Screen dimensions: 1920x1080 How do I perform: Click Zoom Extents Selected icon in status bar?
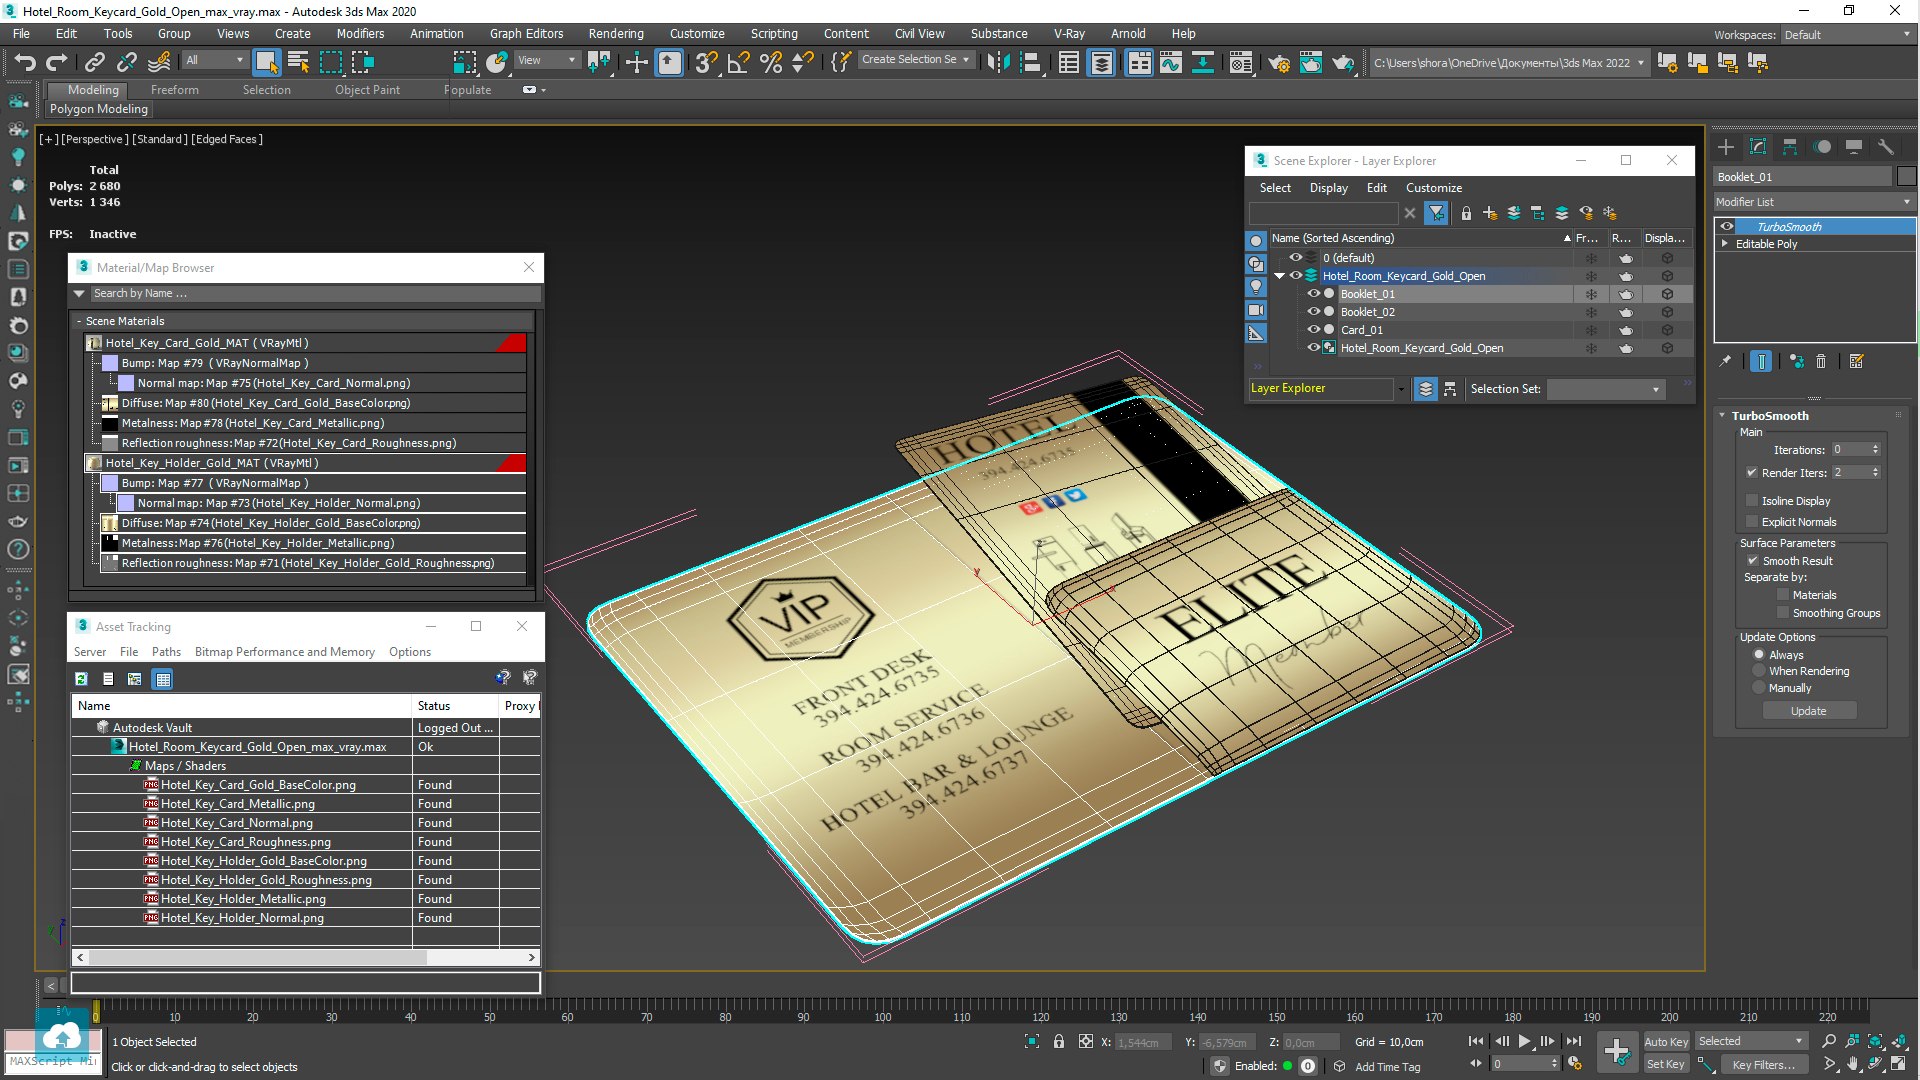(1875, 1042)
